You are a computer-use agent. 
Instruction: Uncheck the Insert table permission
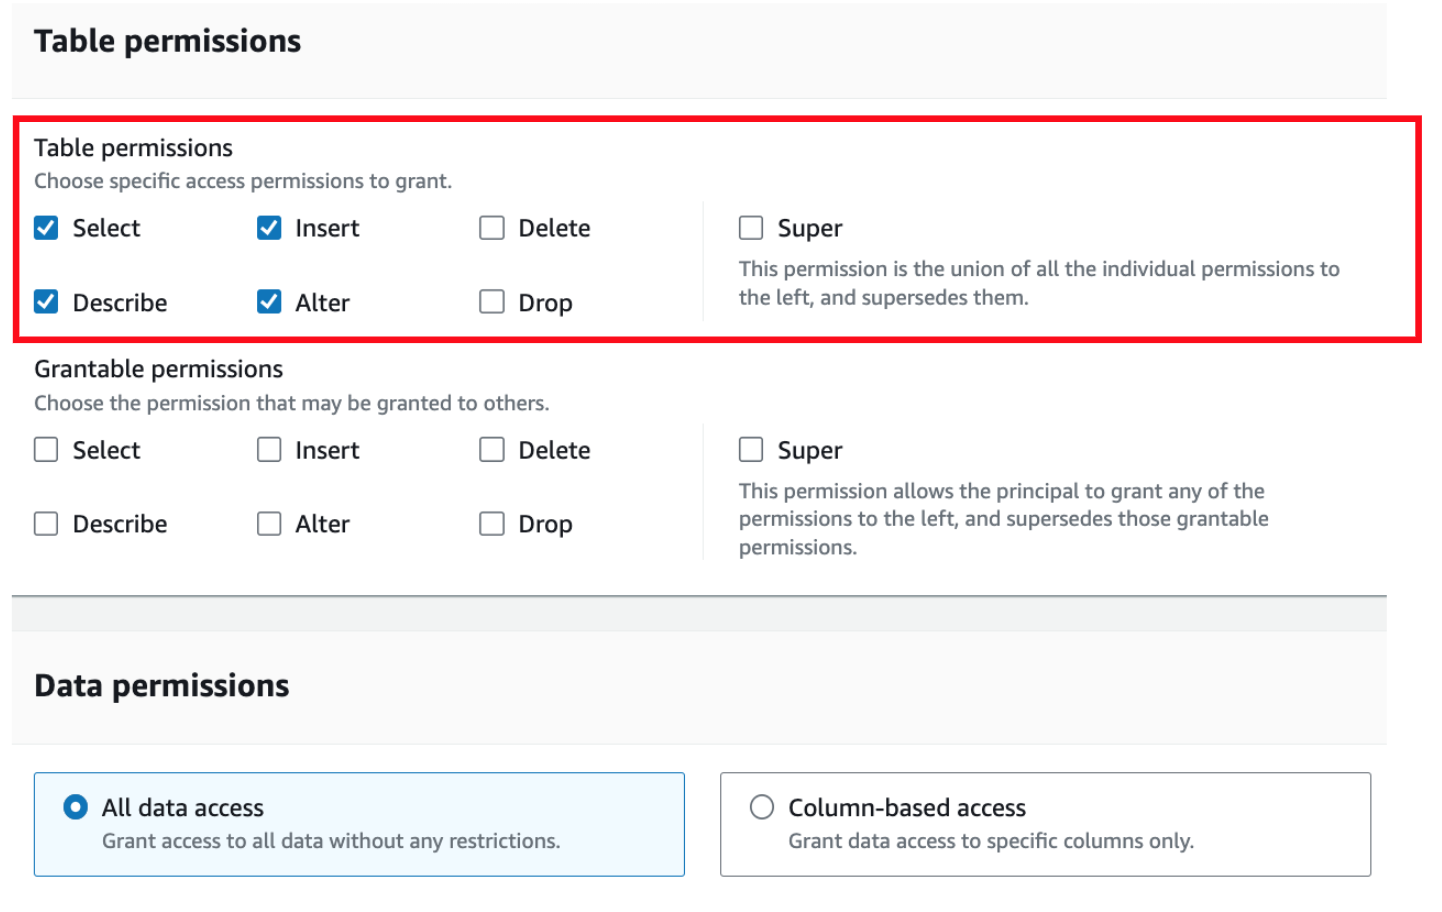[x=269, y=227]
